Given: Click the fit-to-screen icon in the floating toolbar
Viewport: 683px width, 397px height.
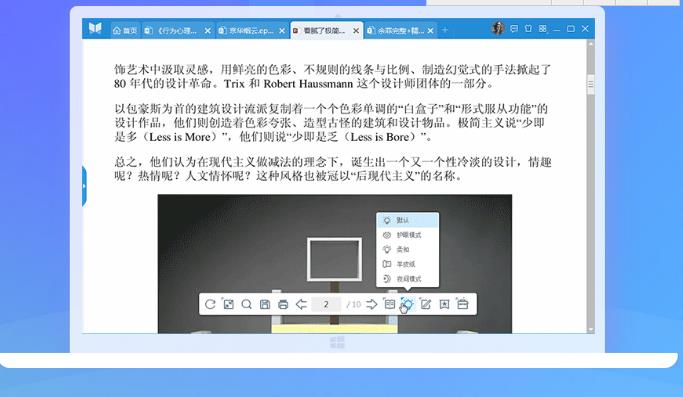Looking at the screenshot, I should tap(228, 304).
